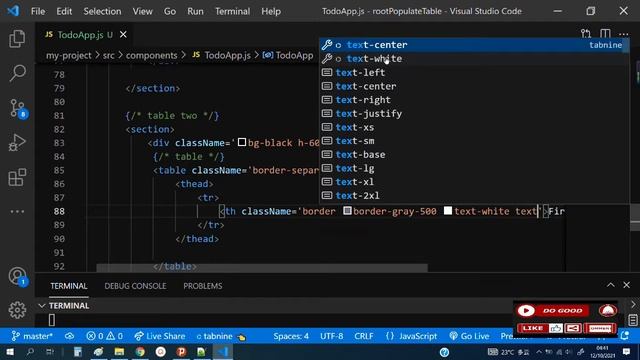Switch to the TERMINAL panel tab

69,286
